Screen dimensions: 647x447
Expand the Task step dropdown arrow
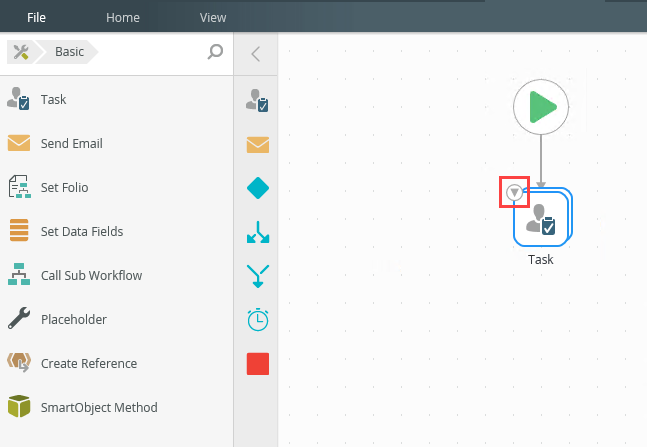[515, 192]
